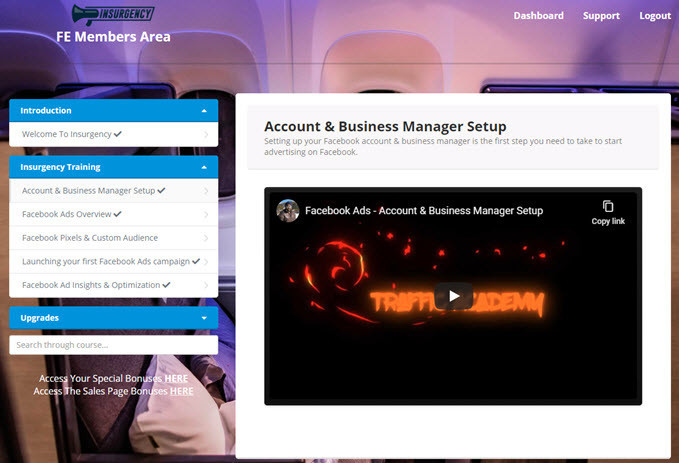Click the Insurgency Training header
679x463 pixels.
point(113,167)
